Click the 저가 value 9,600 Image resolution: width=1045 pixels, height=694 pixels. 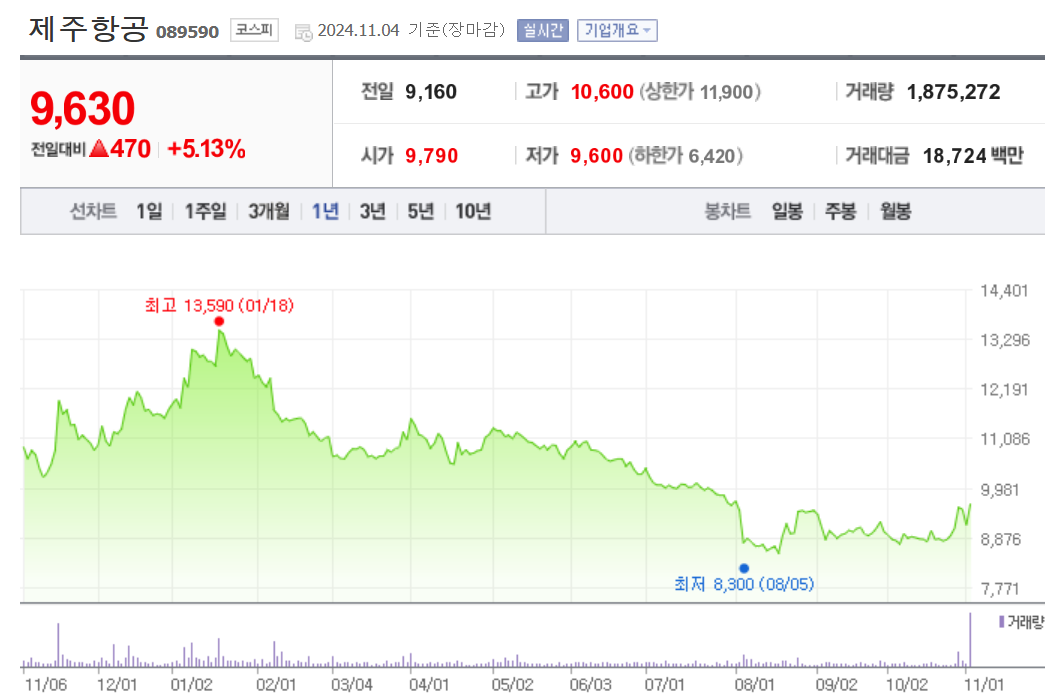(596, 156)
